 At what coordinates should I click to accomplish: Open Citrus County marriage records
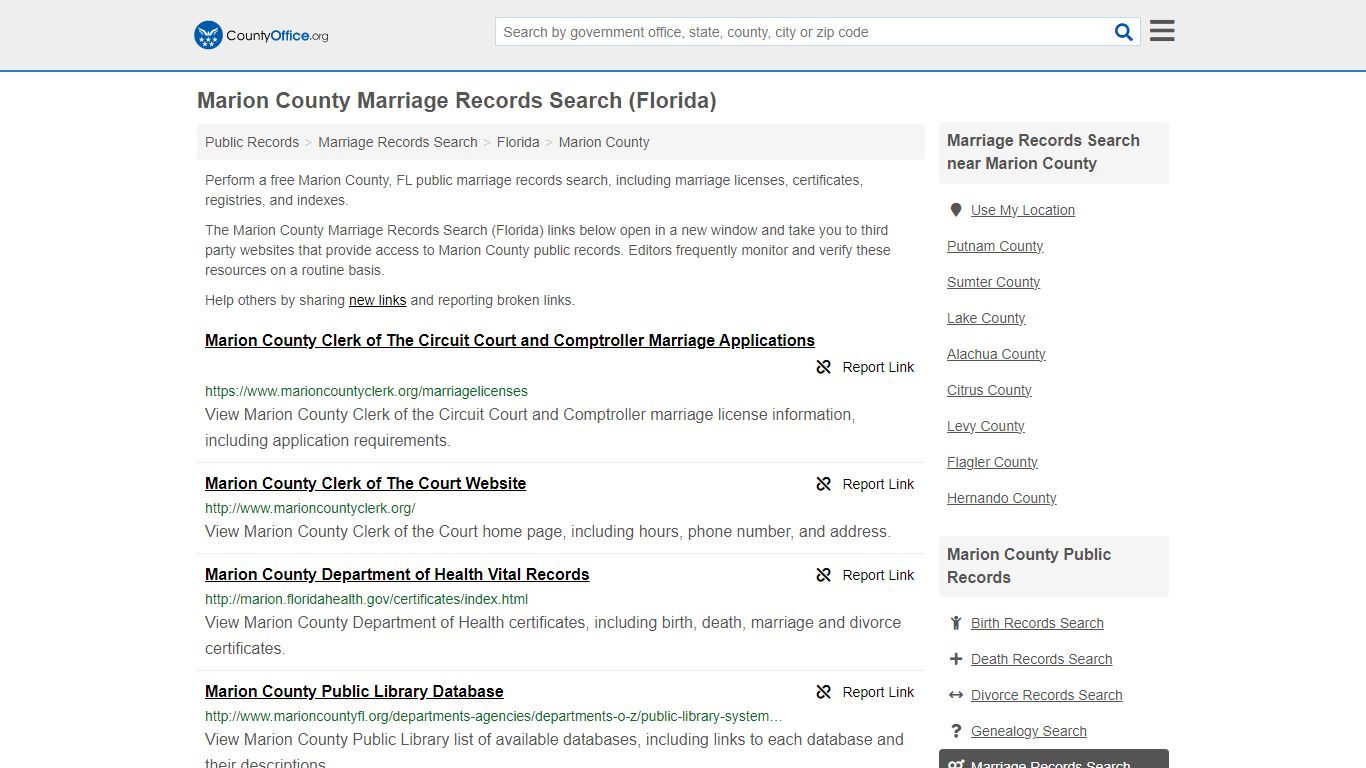coord(989,390)
